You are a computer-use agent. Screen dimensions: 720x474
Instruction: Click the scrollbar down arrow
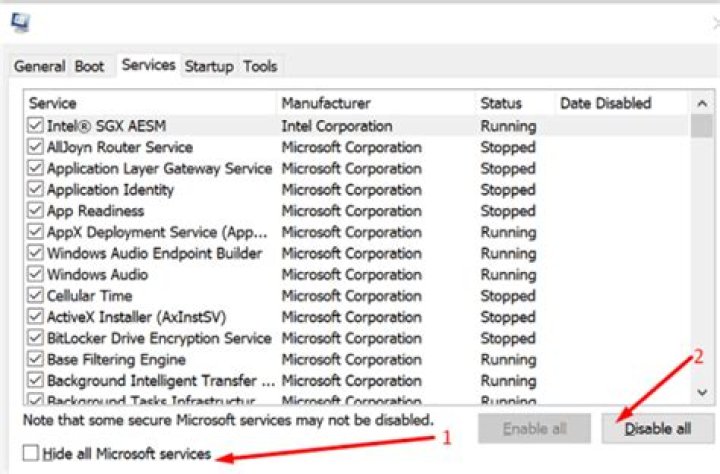(x=702, y=393)
